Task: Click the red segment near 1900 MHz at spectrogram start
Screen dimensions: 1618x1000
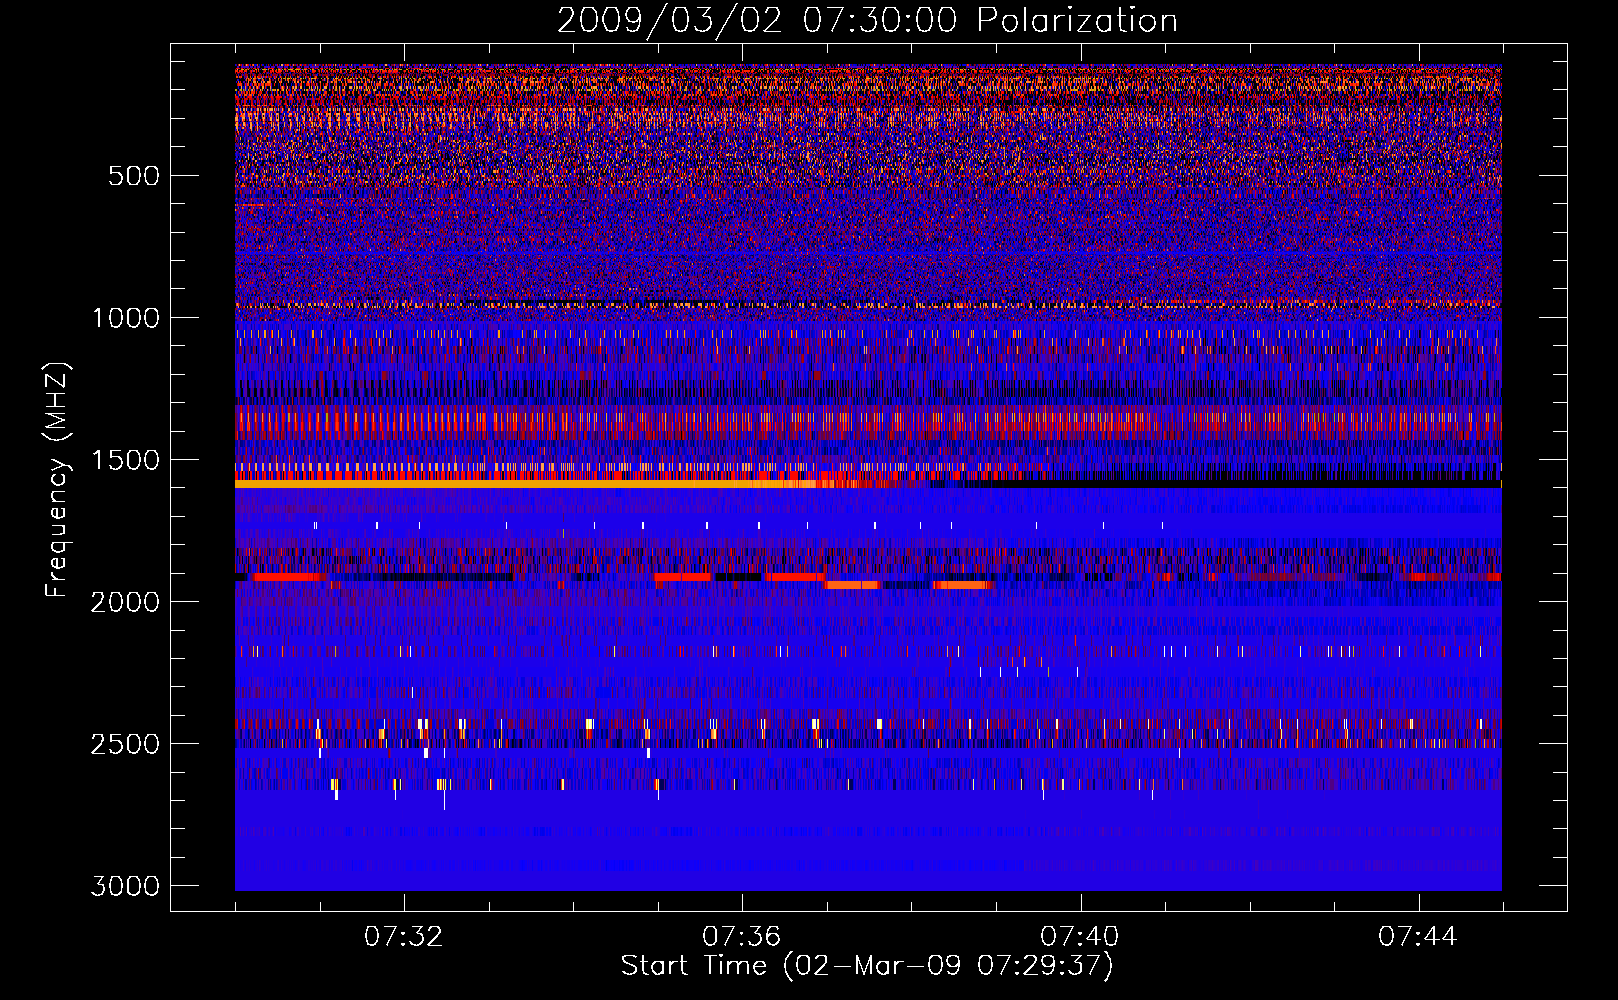Action: (x=289, y=577)
